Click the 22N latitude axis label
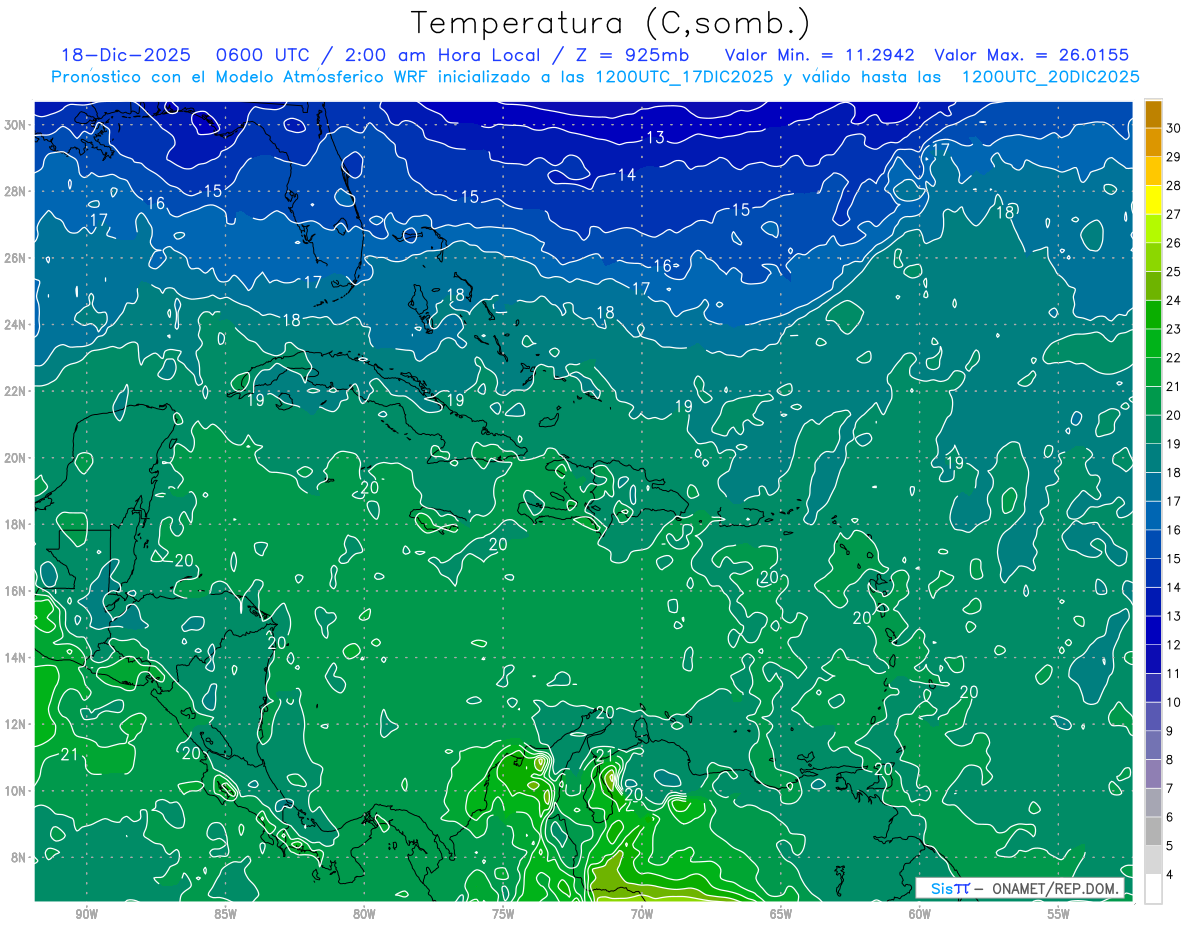Screen dimensions: 1200x927 [15, 391]
